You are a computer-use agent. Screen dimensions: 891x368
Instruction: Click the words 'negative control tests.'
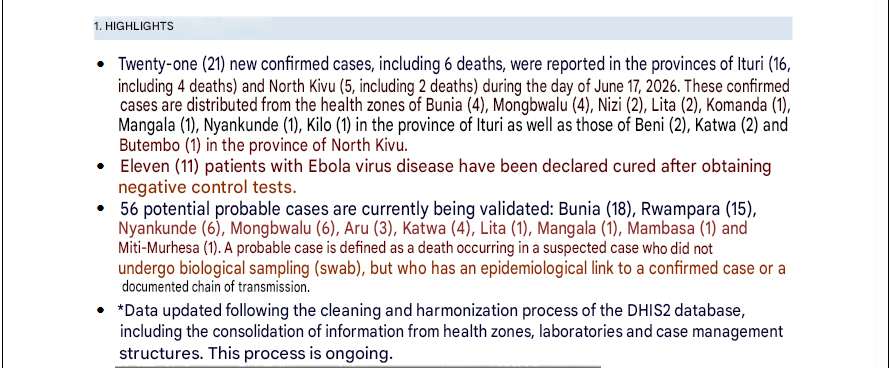(x=207, y=187)
